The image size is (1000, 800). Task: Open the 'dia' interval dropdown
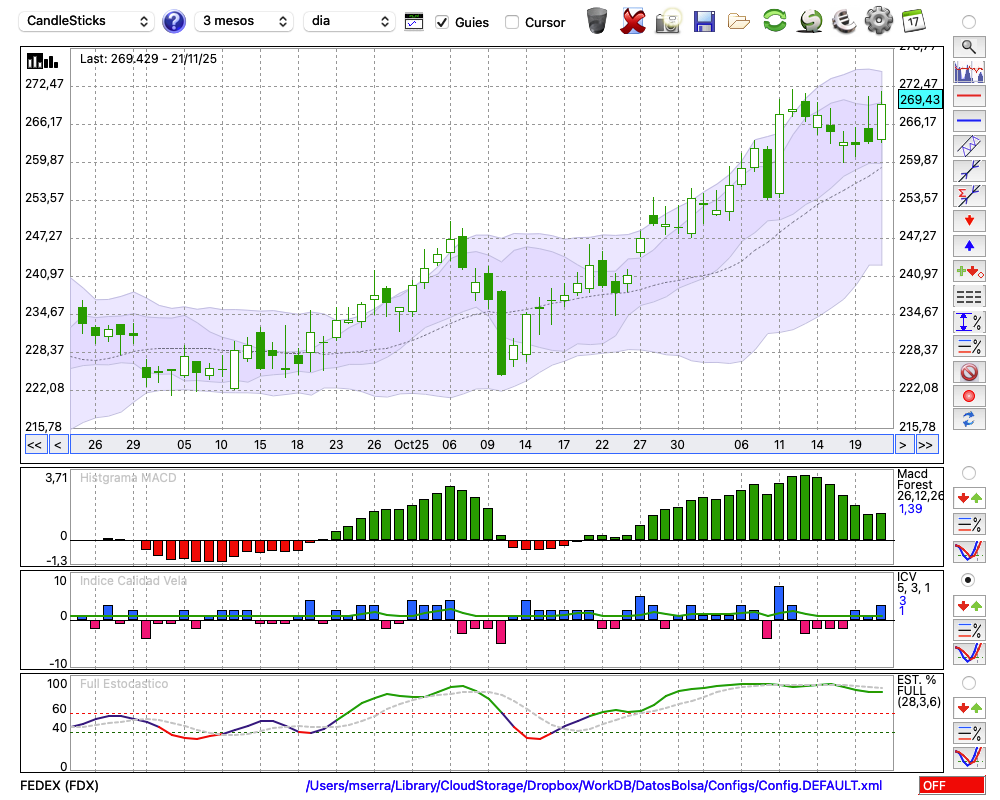tap(349, 21)
